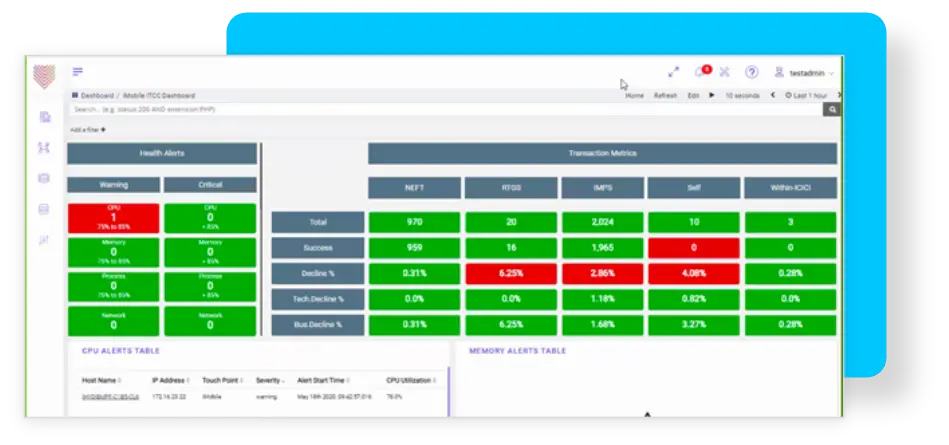Click the red CPU warning tile
Viewport: 949px width, 445px height.
113,218
